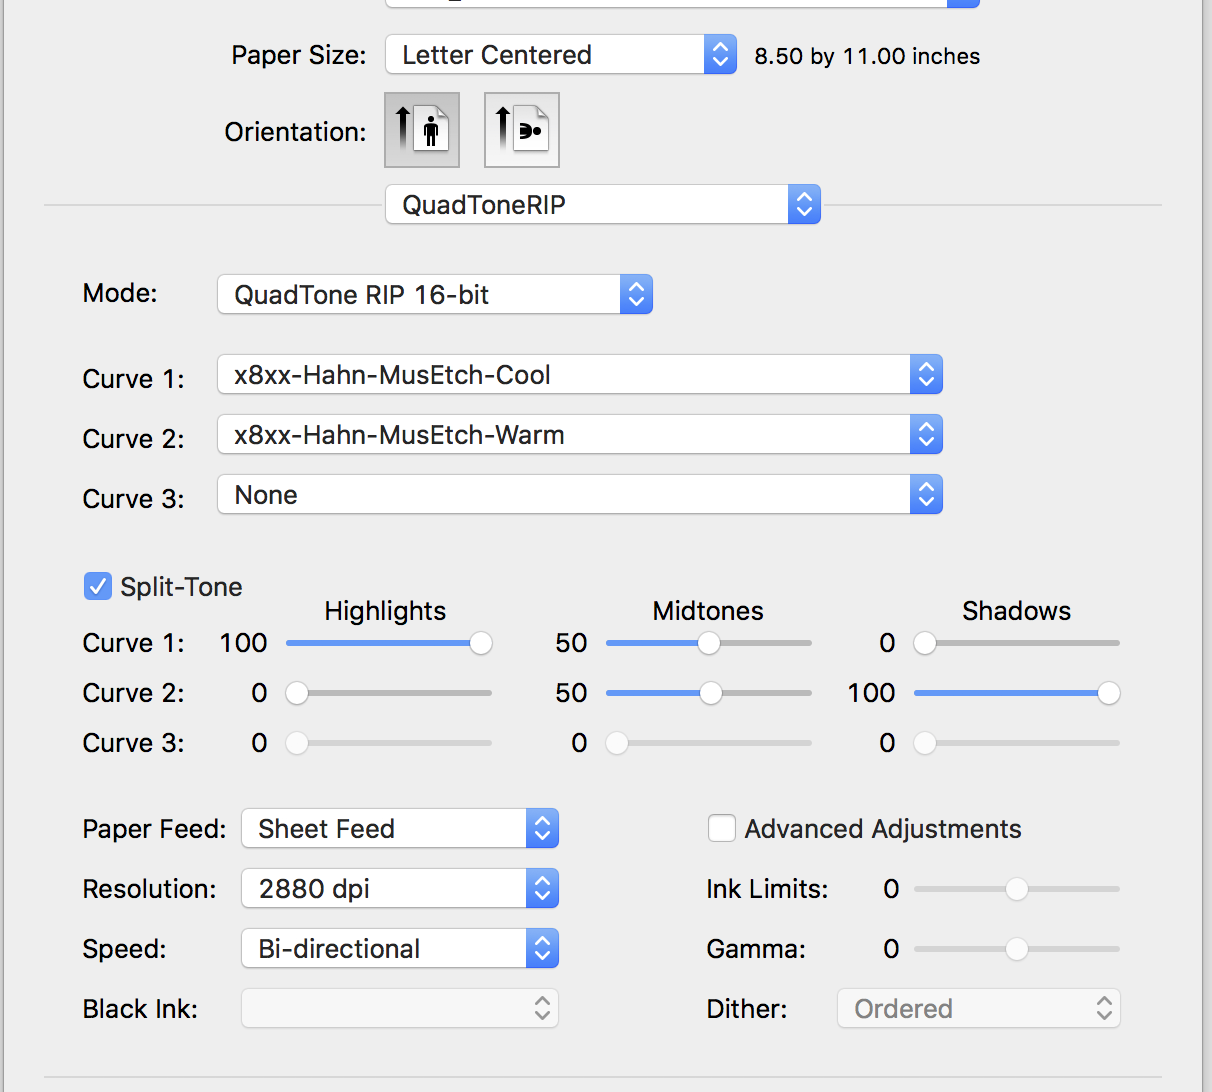Click Curve 2 Midtones slider handle
This screenshot has width=1212, height=1092.
(710, 693)
